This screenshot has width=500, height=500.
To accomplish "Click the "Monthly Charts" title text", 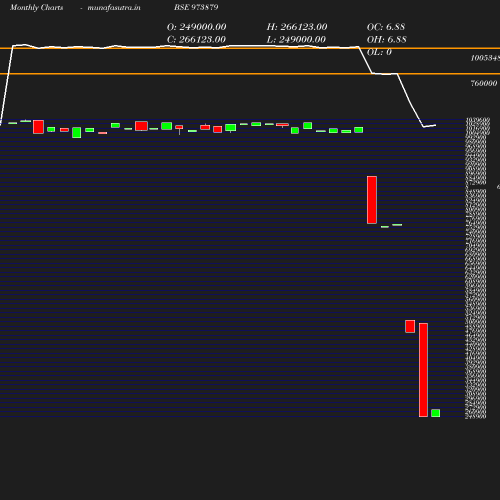I will [37, 7].
